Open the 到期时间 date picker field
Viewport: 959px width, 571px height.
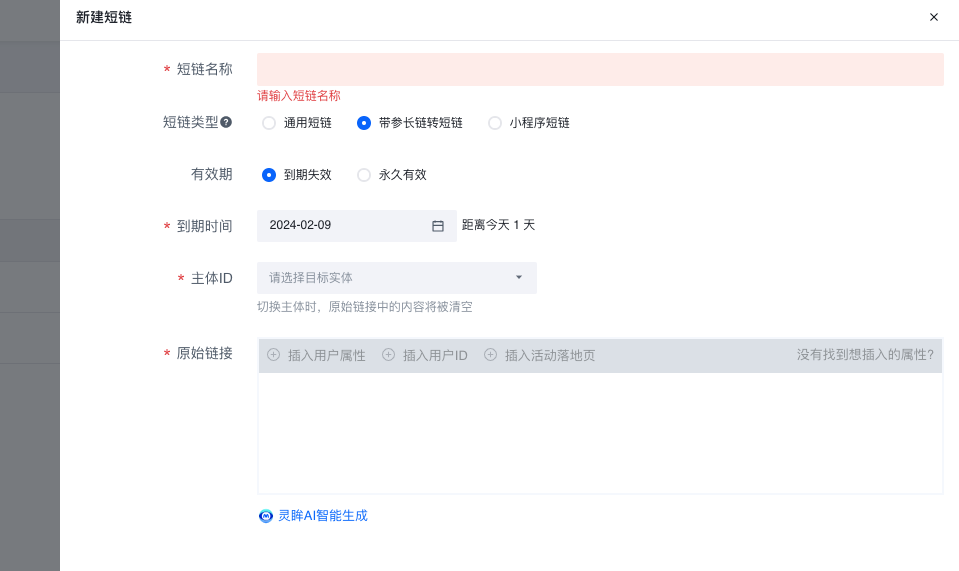pos(345,226)
